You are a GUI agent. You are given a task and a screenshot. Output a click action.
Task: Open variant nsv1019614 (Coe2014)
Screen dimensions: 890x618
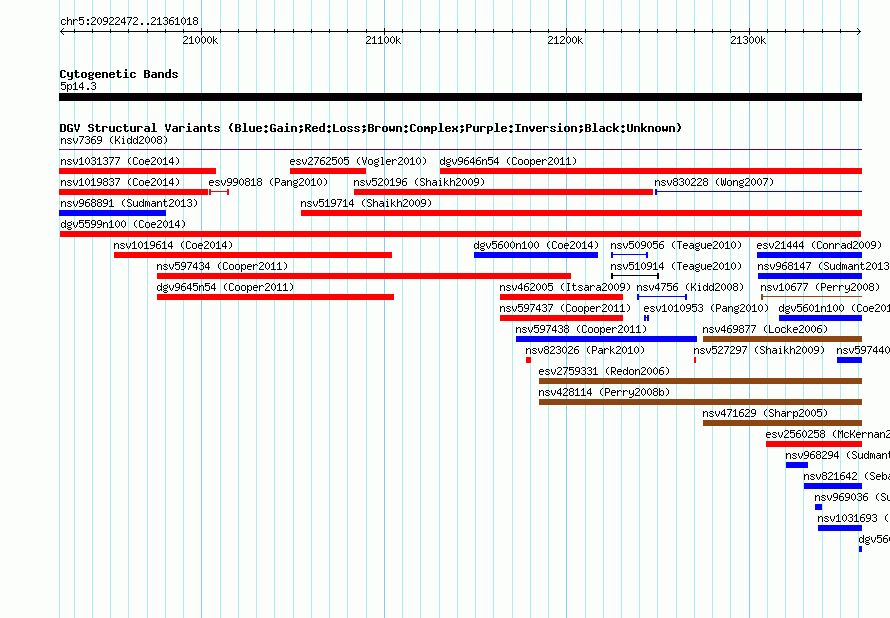(173, 245)
